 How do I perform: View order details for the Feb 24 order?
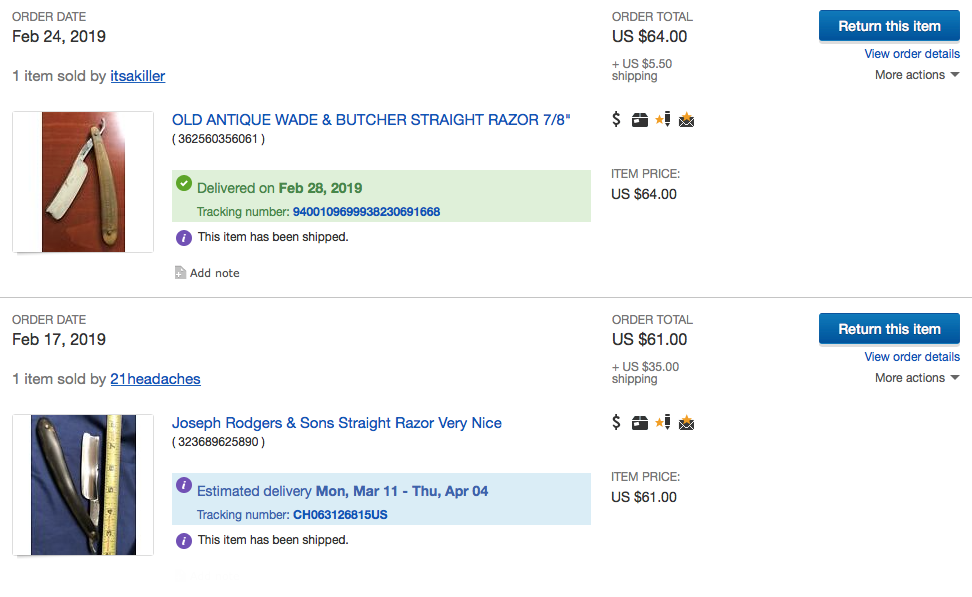(x=912, y=54)
